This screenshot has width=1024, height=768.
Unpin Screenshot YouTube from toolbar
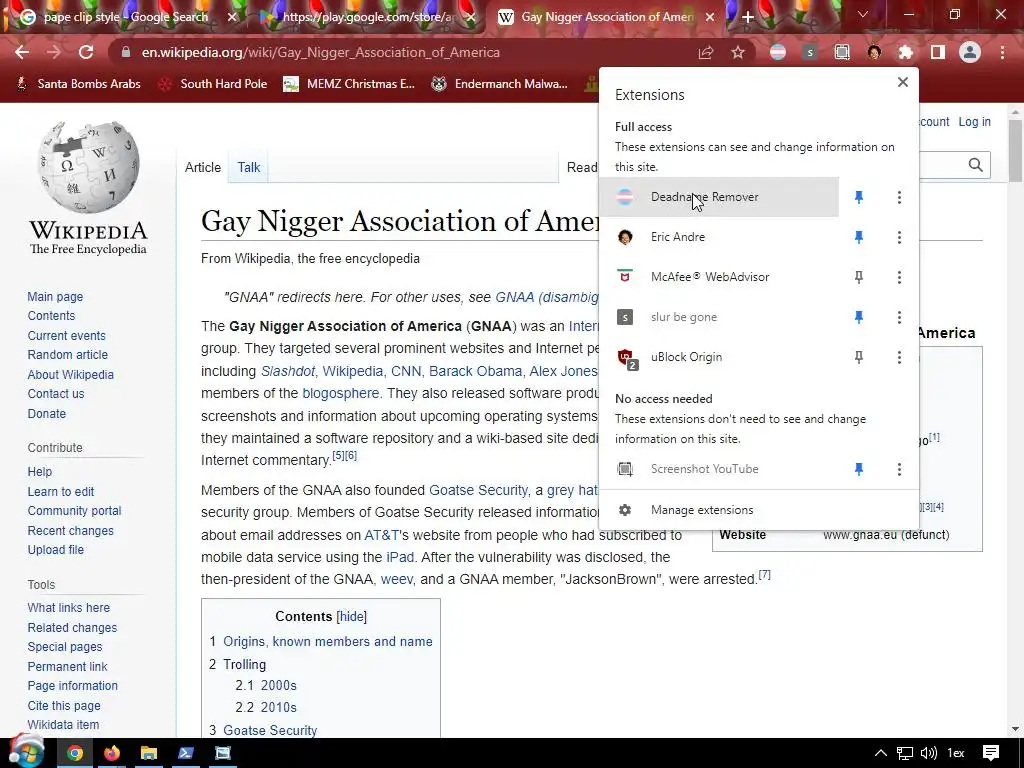click(x=859, y=469)
